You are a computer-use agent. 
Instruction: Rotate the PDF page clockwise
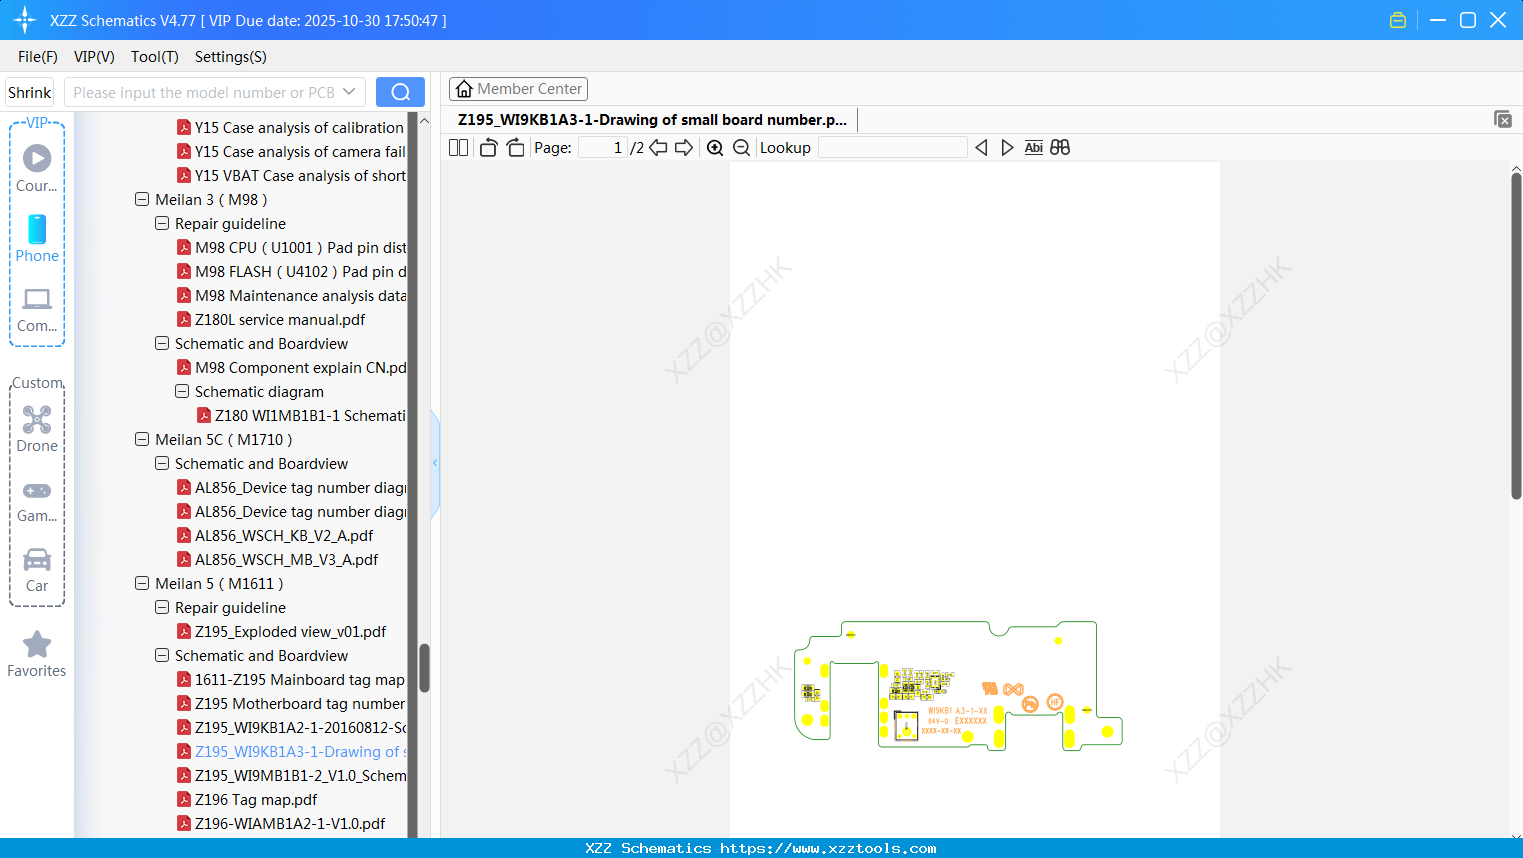[x=515, y=147]
